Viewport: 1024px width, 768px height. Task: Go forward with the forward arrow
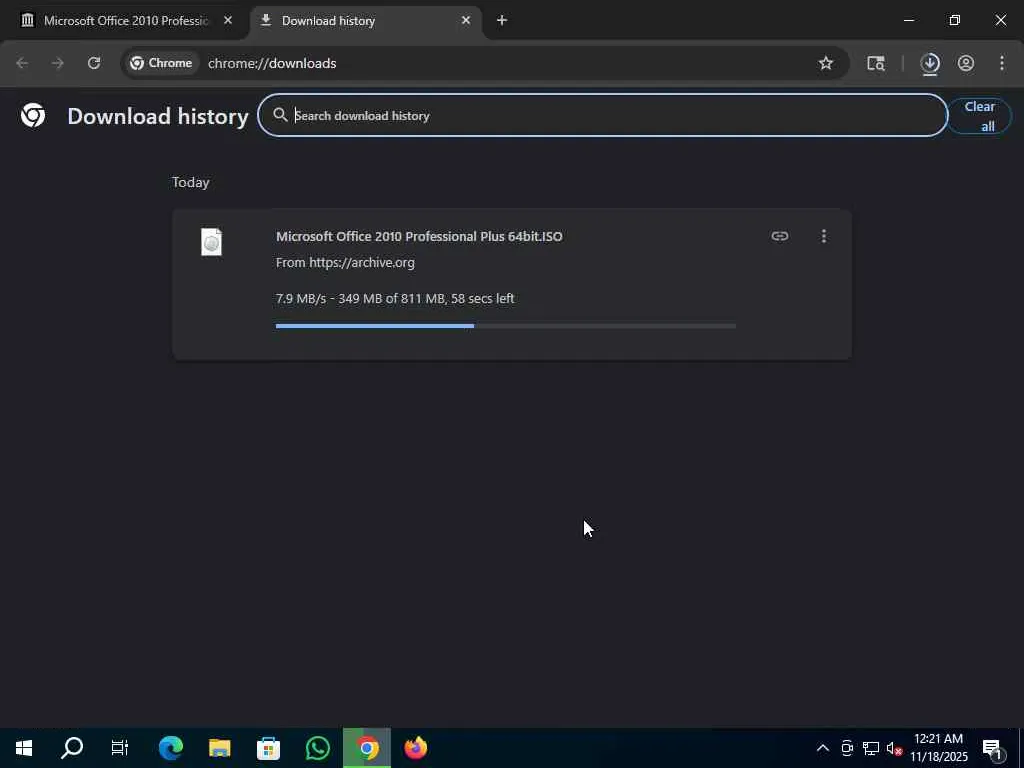point(58,63)
